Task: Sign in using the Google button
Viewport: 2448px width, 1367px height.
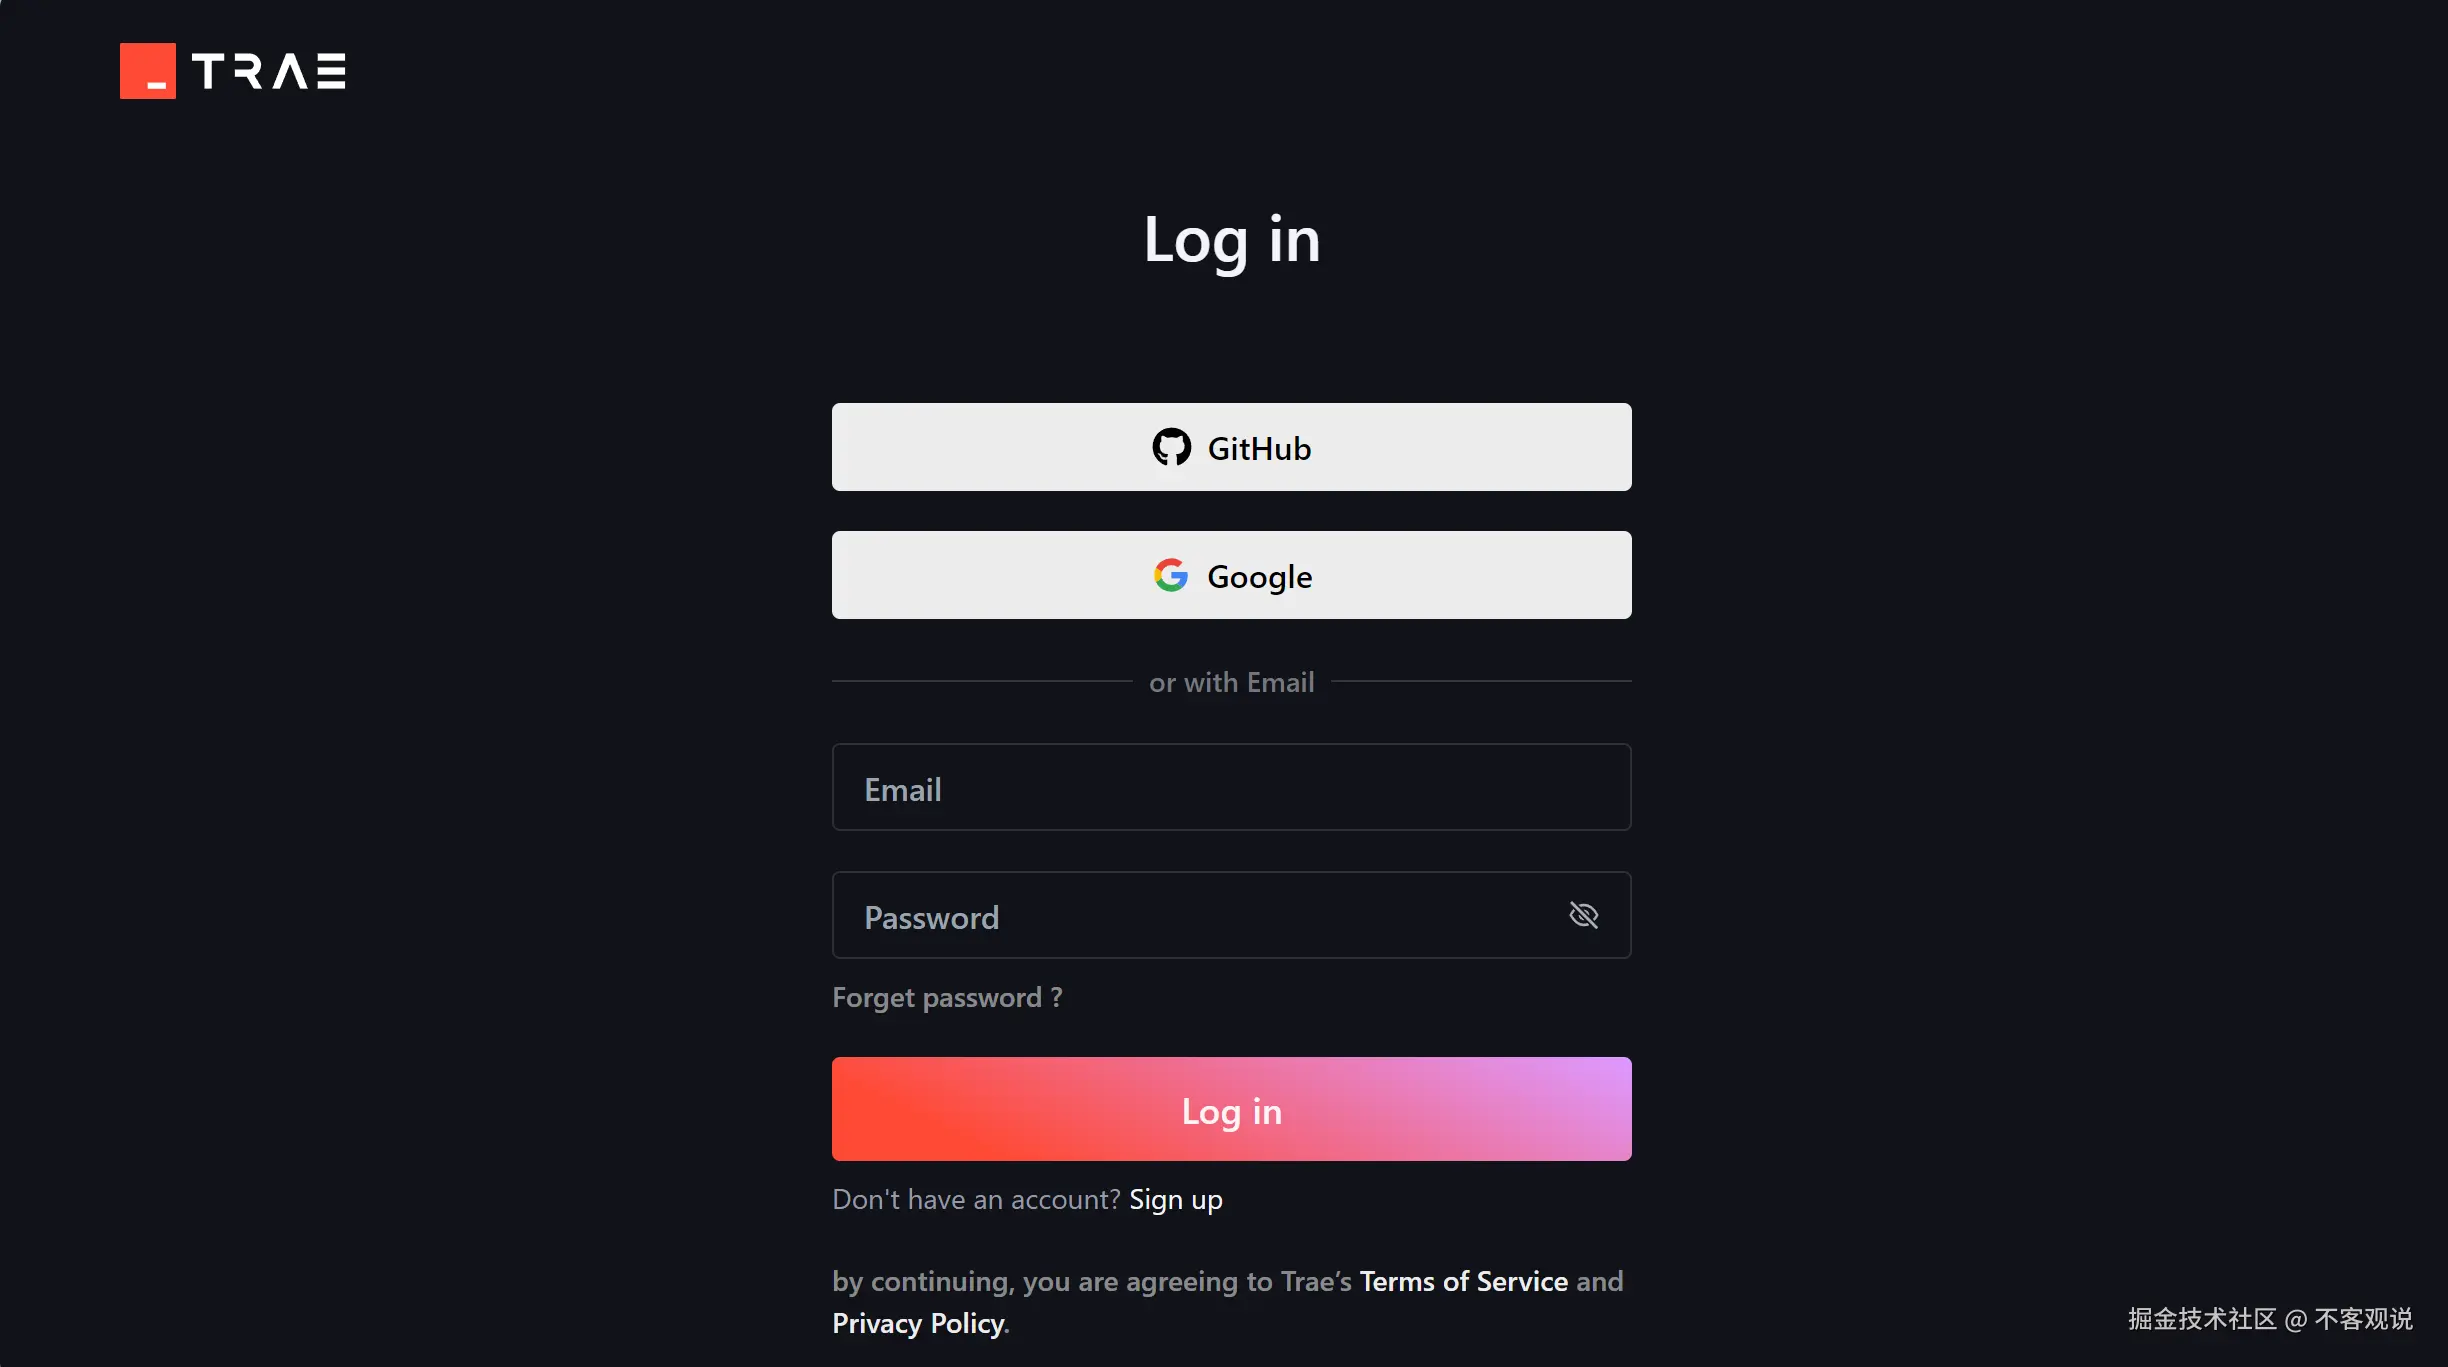Action: (x=1232, y=575)
